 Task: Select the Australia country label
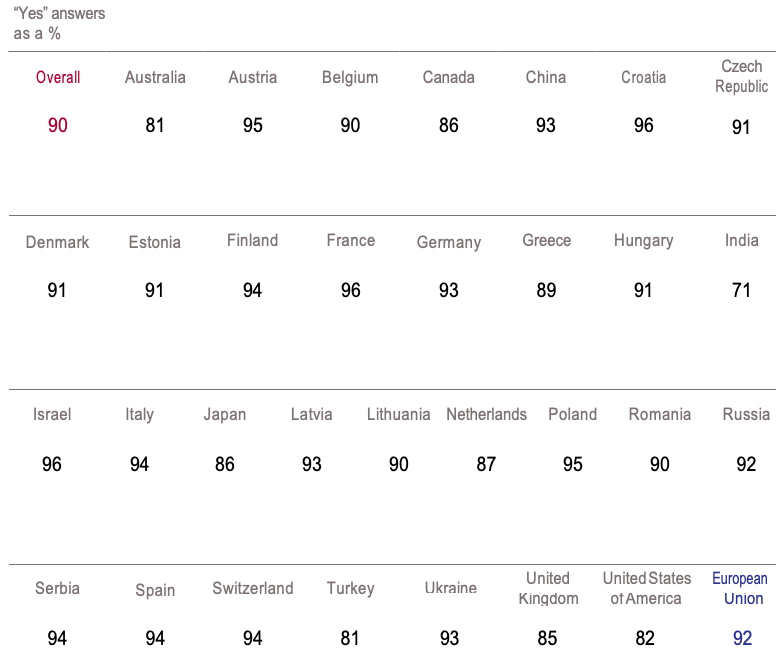tap(155, 77)
